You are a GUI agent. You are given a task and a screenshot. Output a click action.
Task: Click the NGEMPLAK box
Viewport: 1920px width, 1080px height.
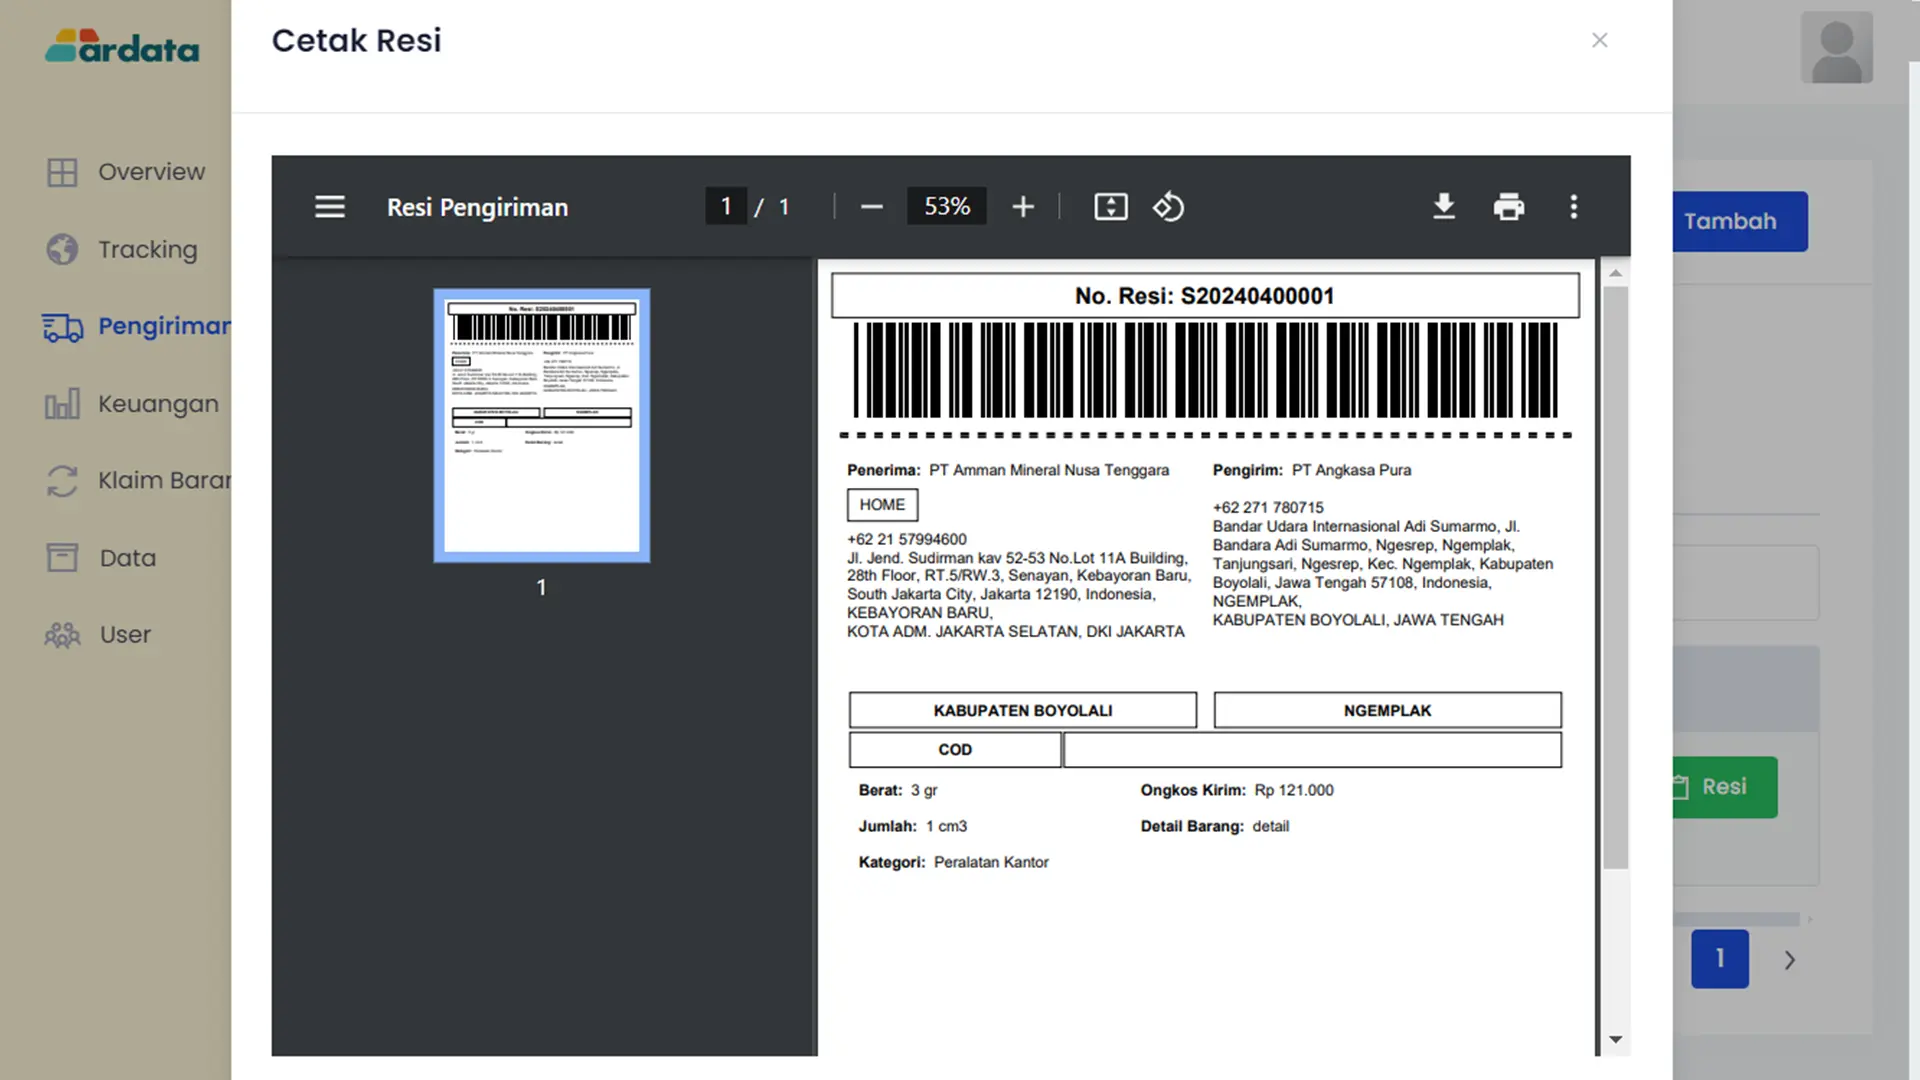point(1387,710)
